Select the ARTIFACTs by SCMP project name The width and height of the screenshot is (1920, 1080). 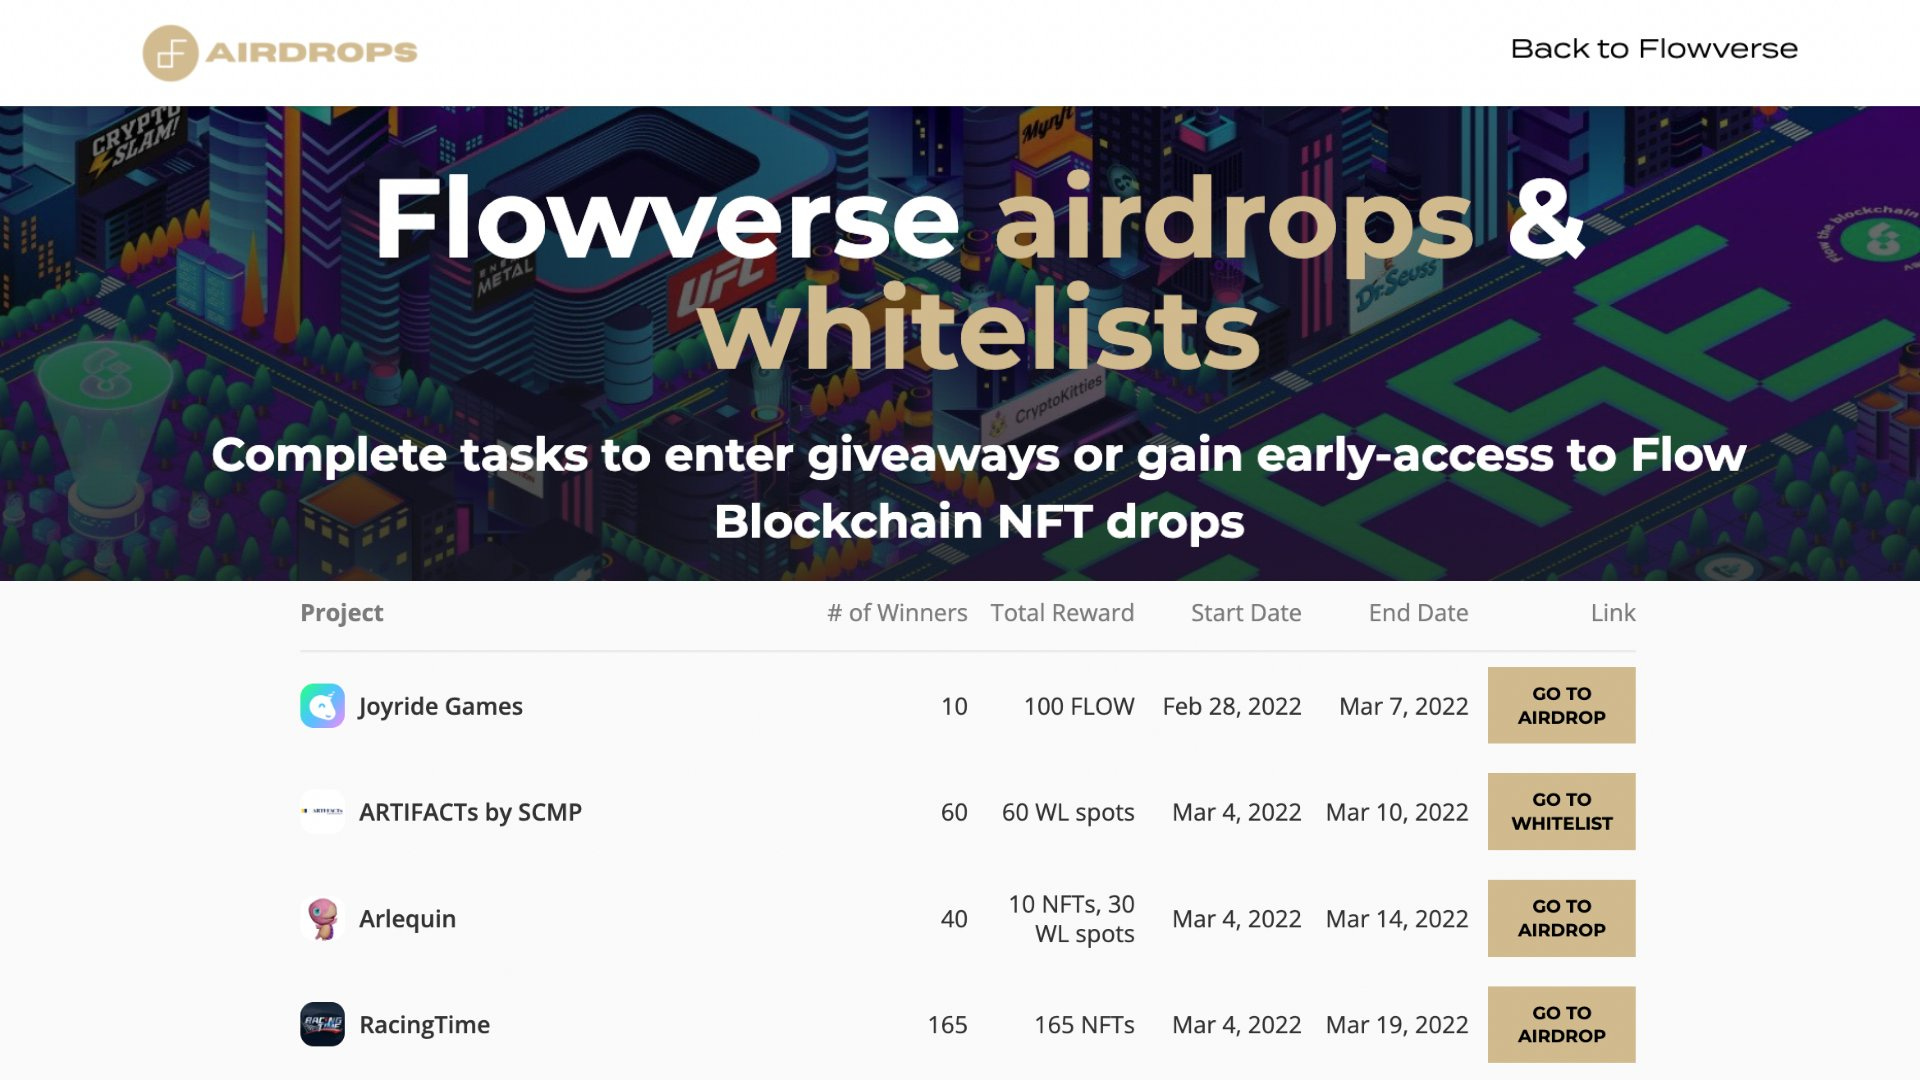click(x=471, y=812)
